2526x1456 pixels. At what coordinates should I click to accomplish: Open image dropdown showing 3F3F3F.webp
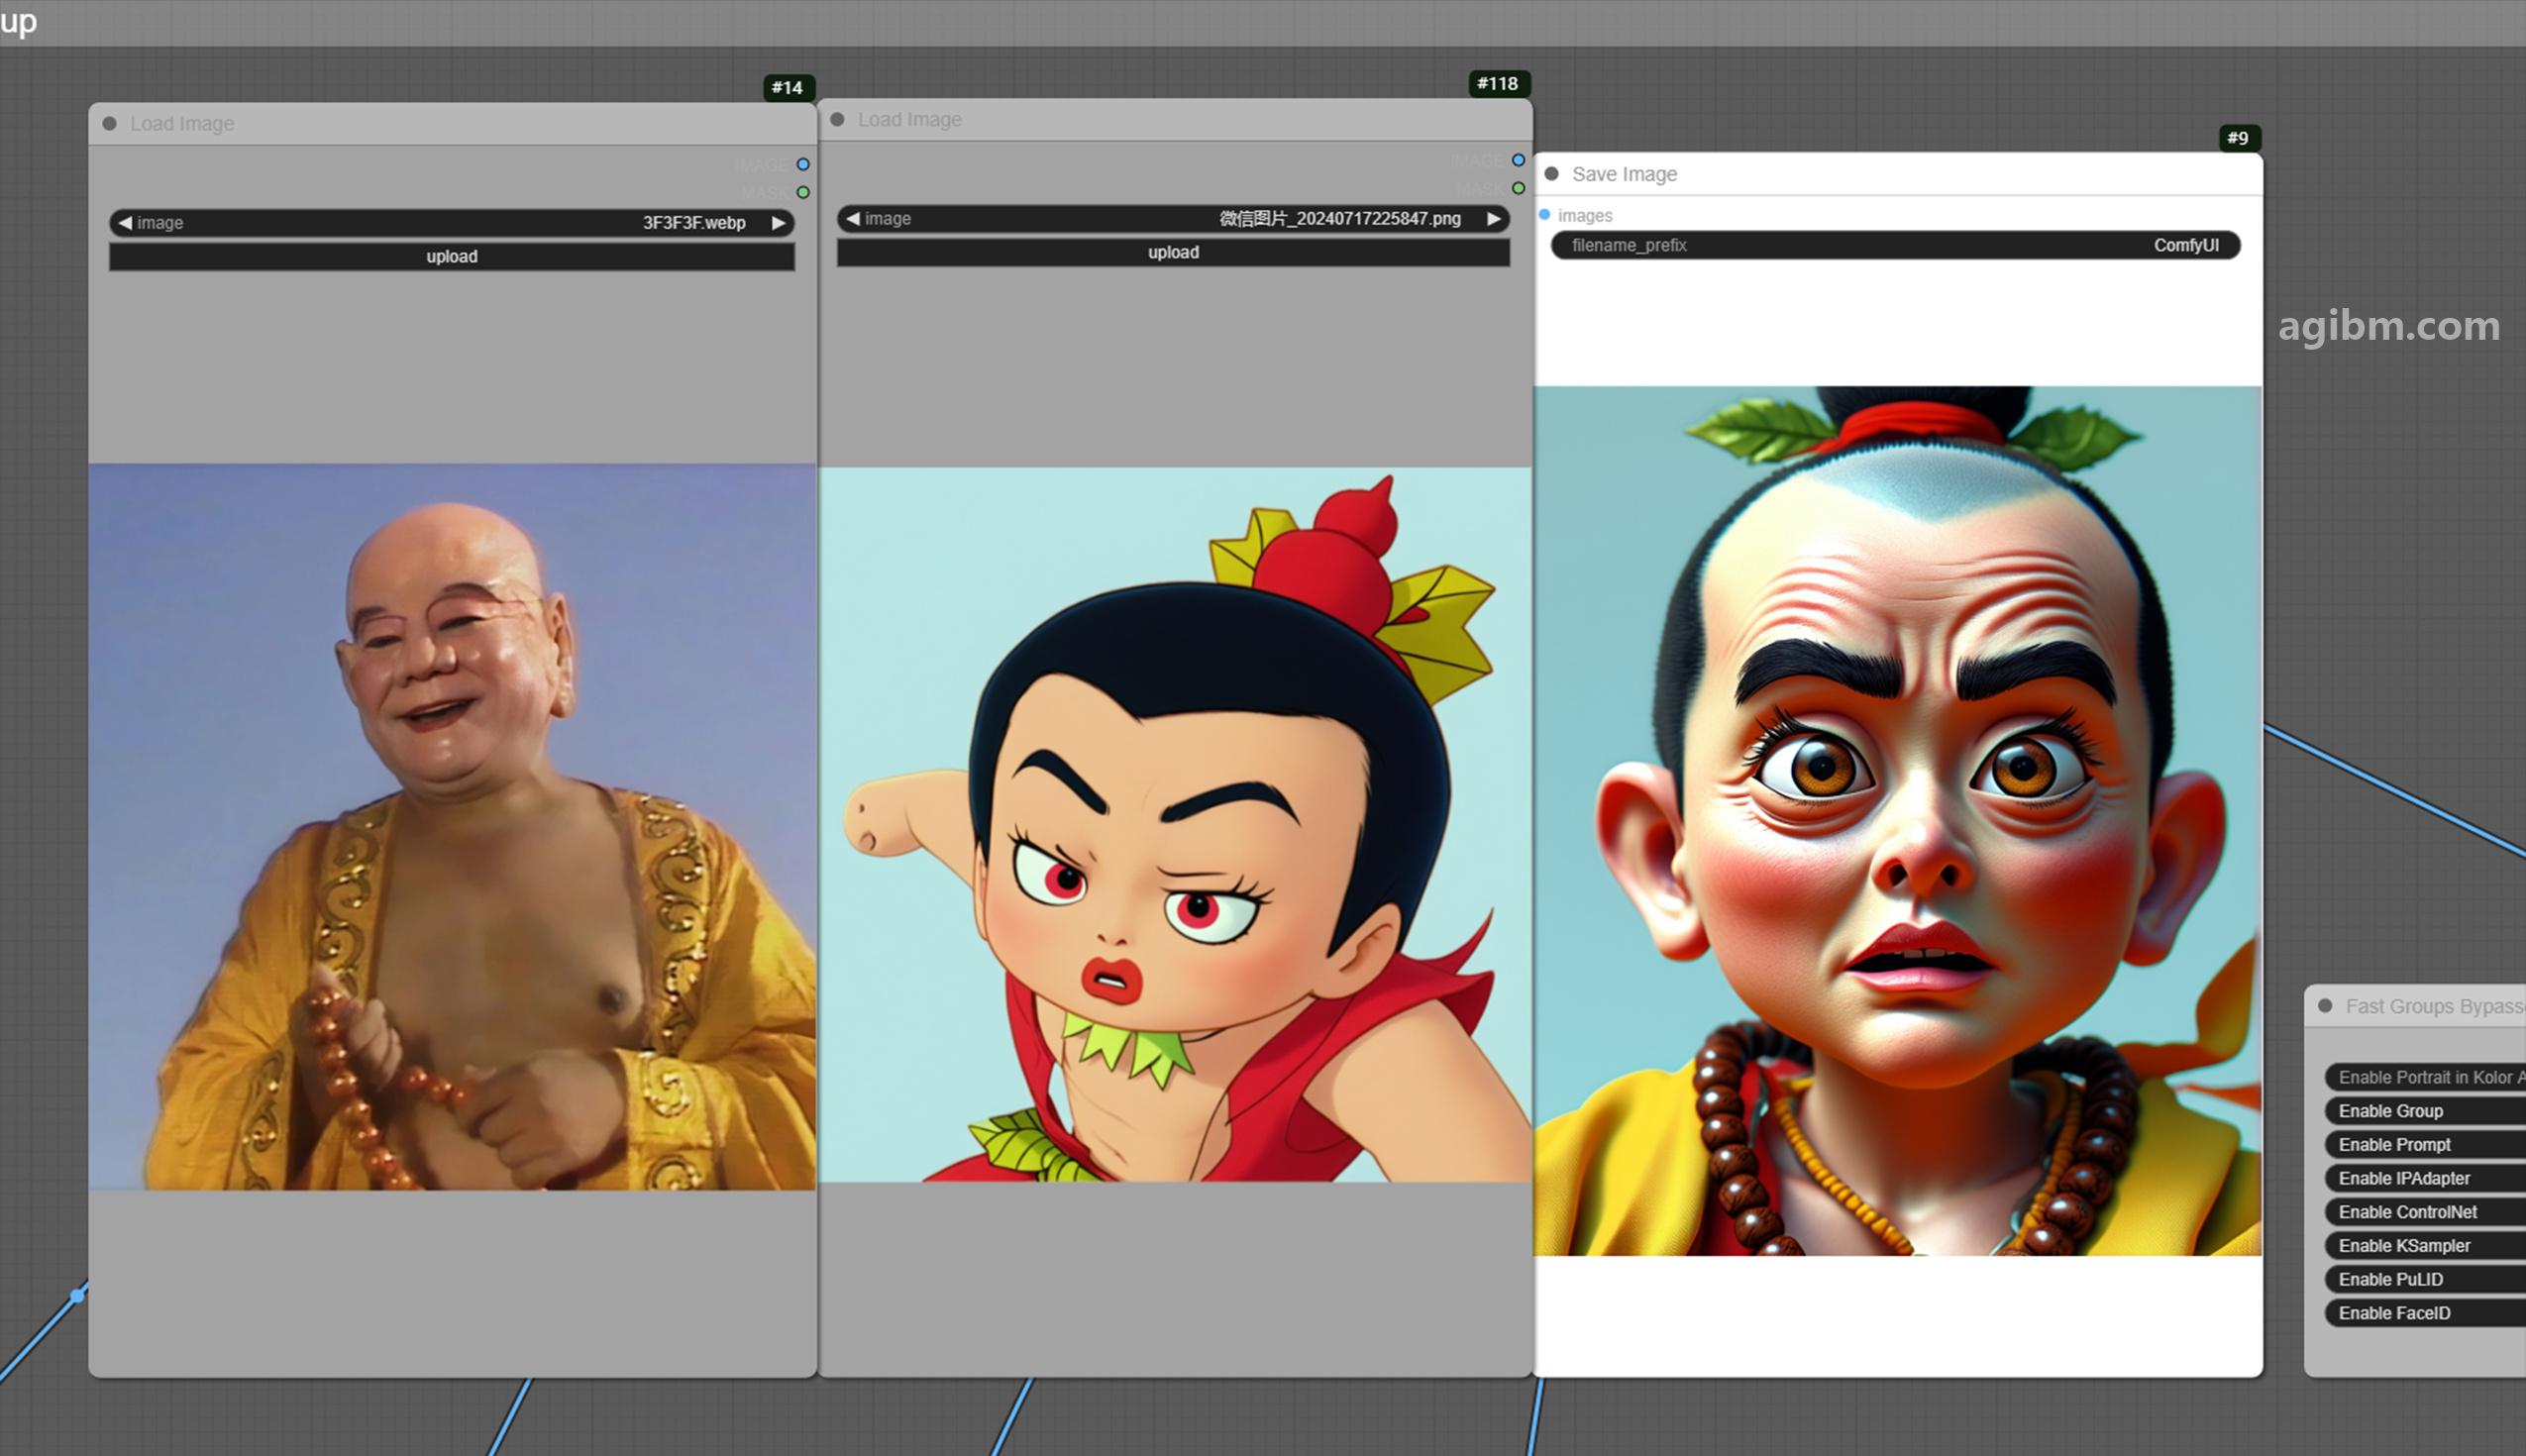[x=452, y=223]
